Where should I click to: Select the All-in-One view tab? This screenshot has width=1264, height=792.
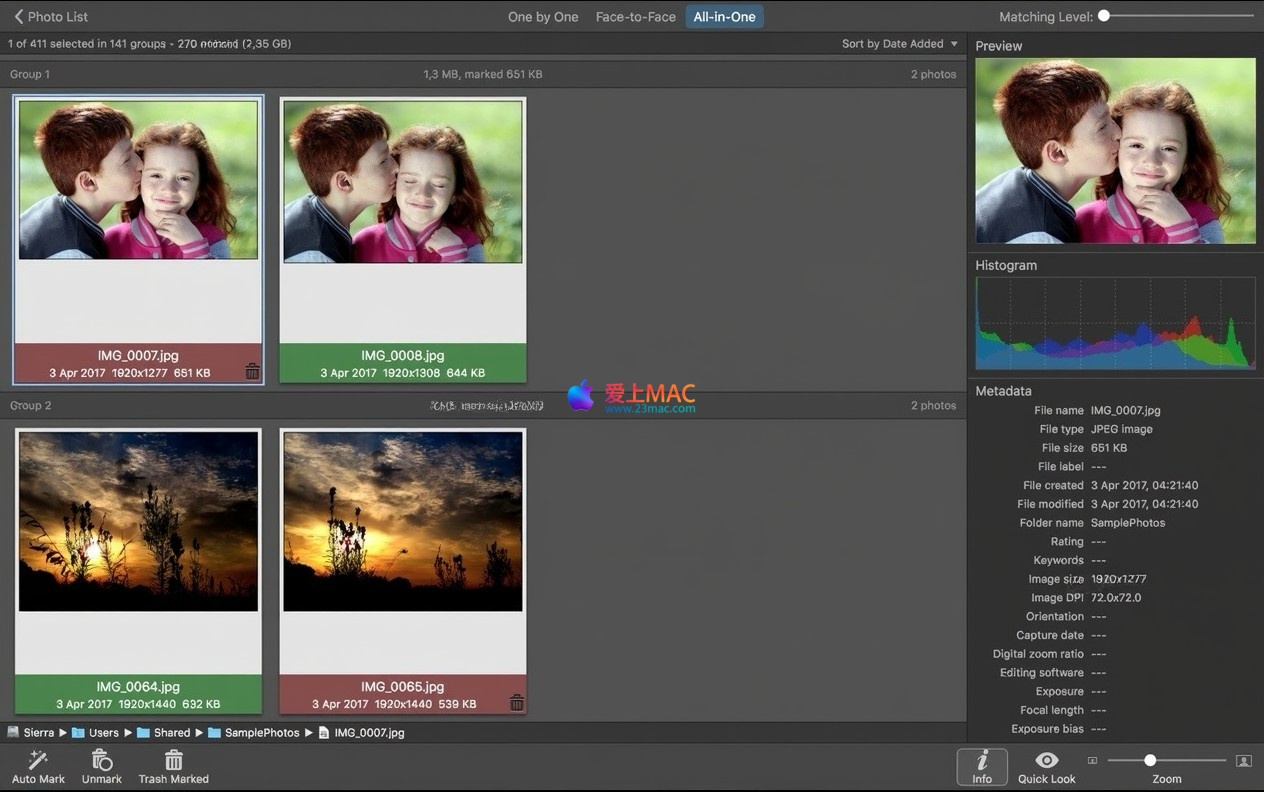click(725, 17)
